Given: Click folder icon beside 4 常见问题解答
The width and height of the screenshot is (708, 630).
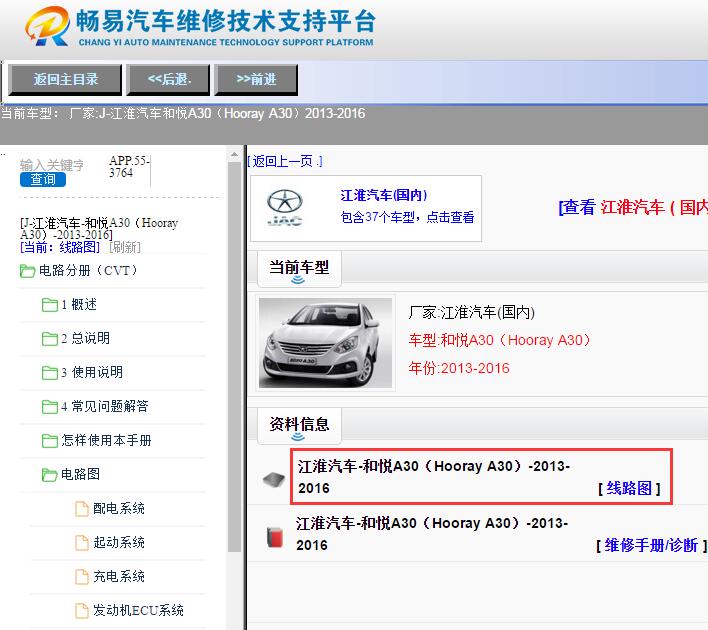Looking at the screenshot, I should pos(50,406).
